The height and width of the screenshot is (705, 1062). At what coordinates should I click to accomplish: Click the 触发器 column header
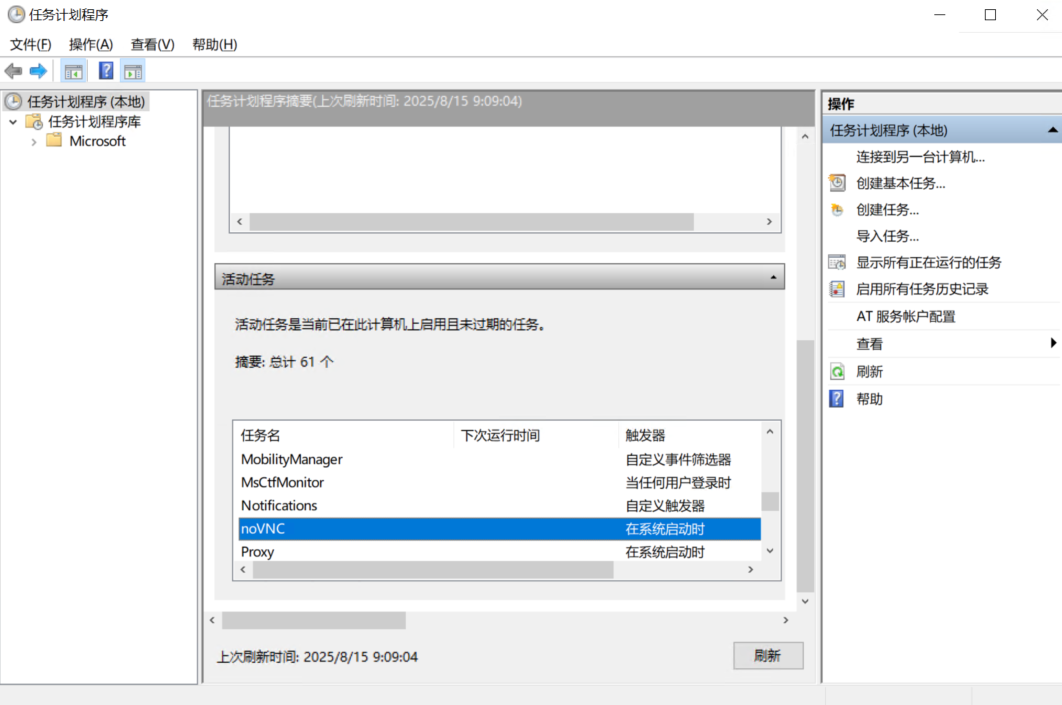coord(689,435)
